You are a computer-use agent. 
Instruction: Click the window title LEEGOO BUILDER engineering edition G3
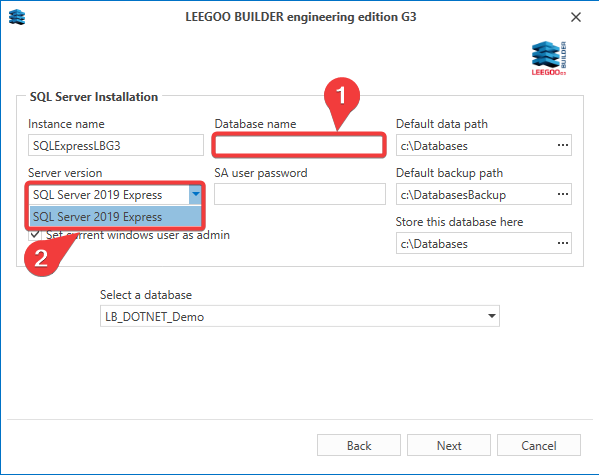pos(301,17)
